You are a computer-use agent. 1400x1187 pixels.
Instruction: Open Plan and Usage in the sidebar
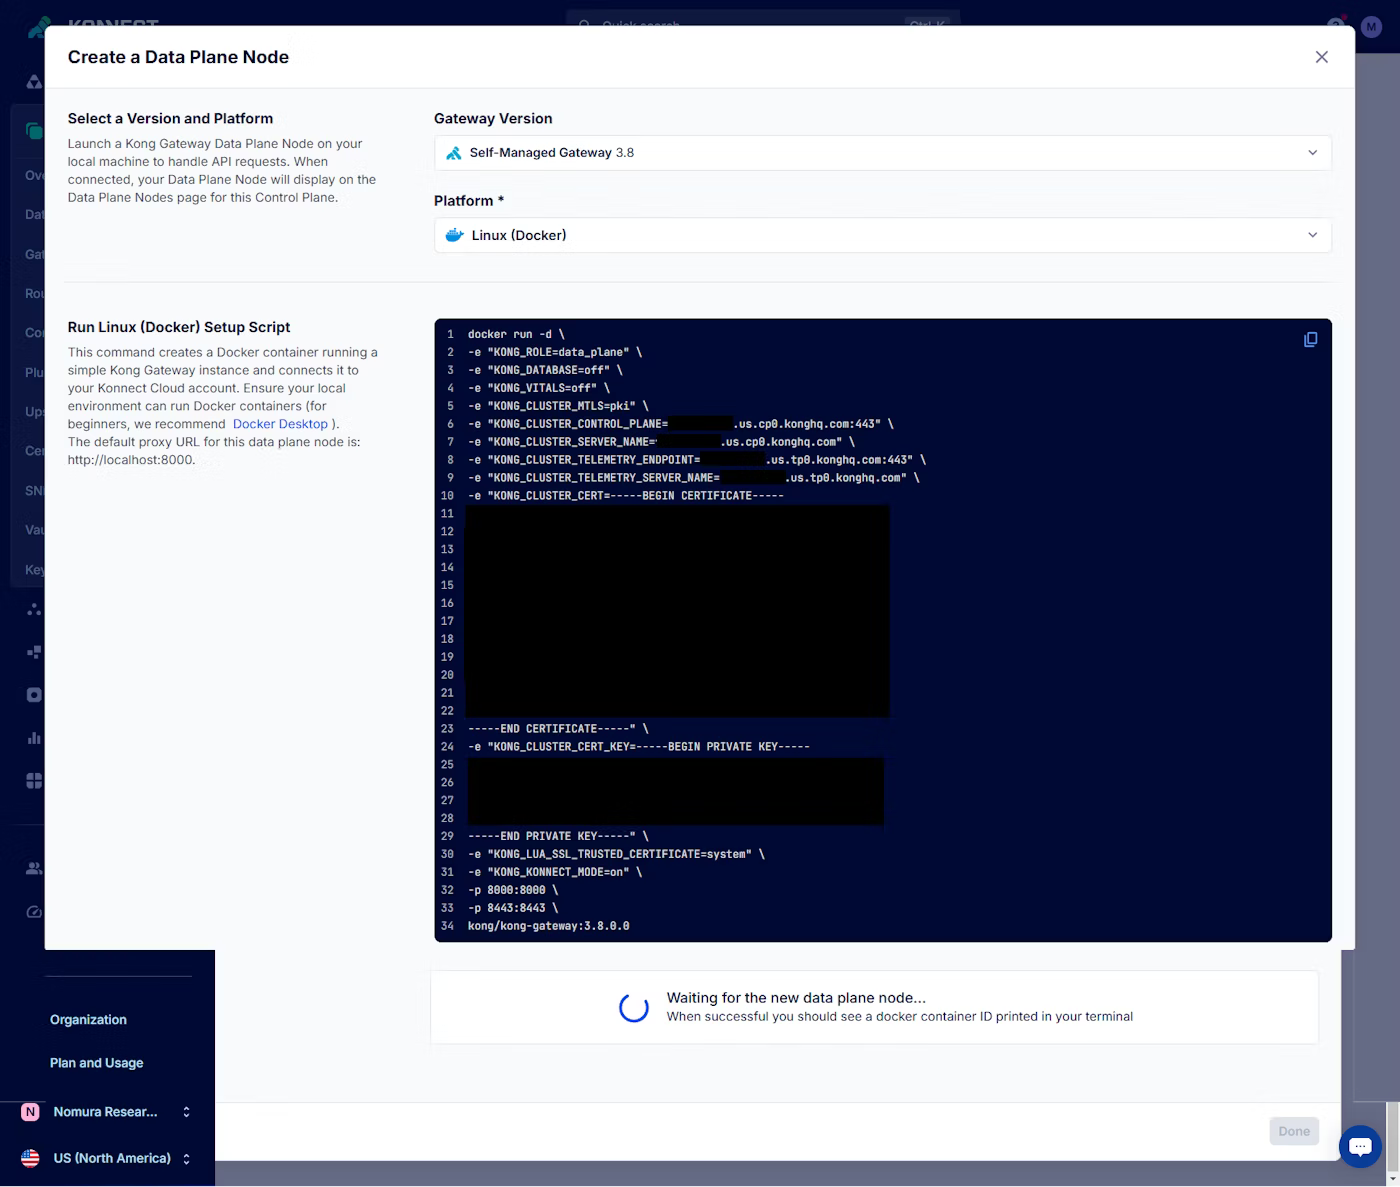pyautogui.click(x=96, y=1063)
